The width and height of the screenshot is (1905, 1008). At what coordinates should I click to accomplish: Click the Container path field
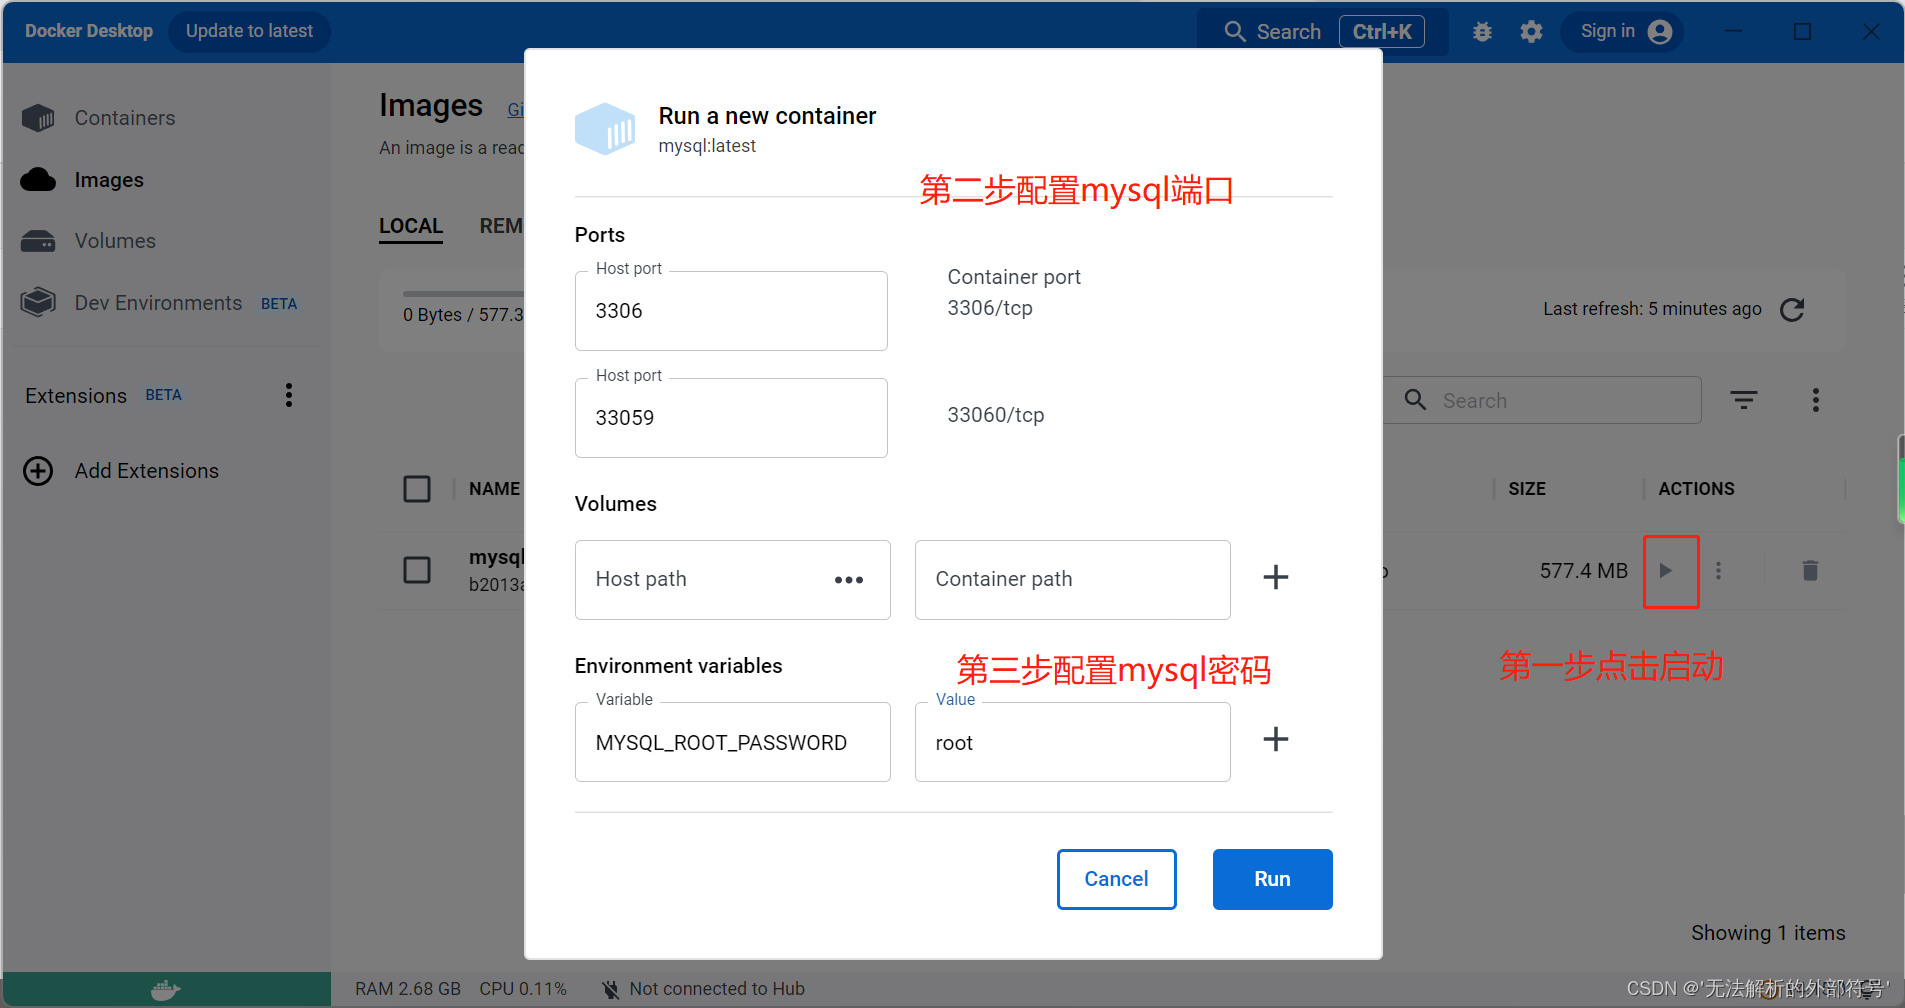click(1072, 580)
